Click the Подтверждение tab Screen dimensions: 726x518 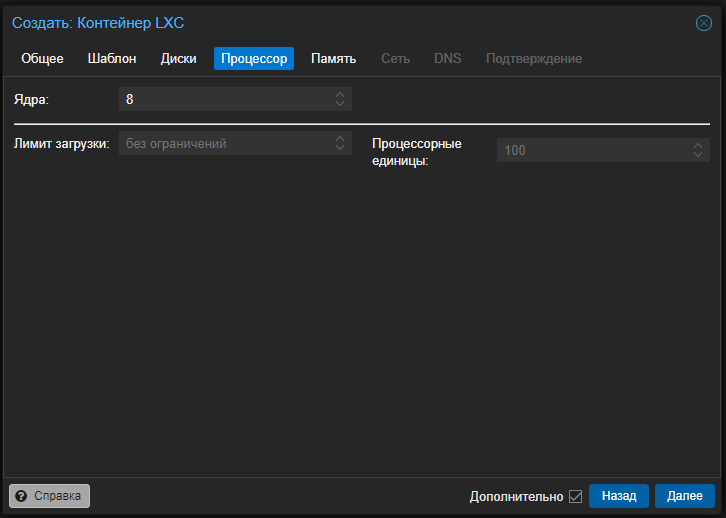click(x=534, y=58)
